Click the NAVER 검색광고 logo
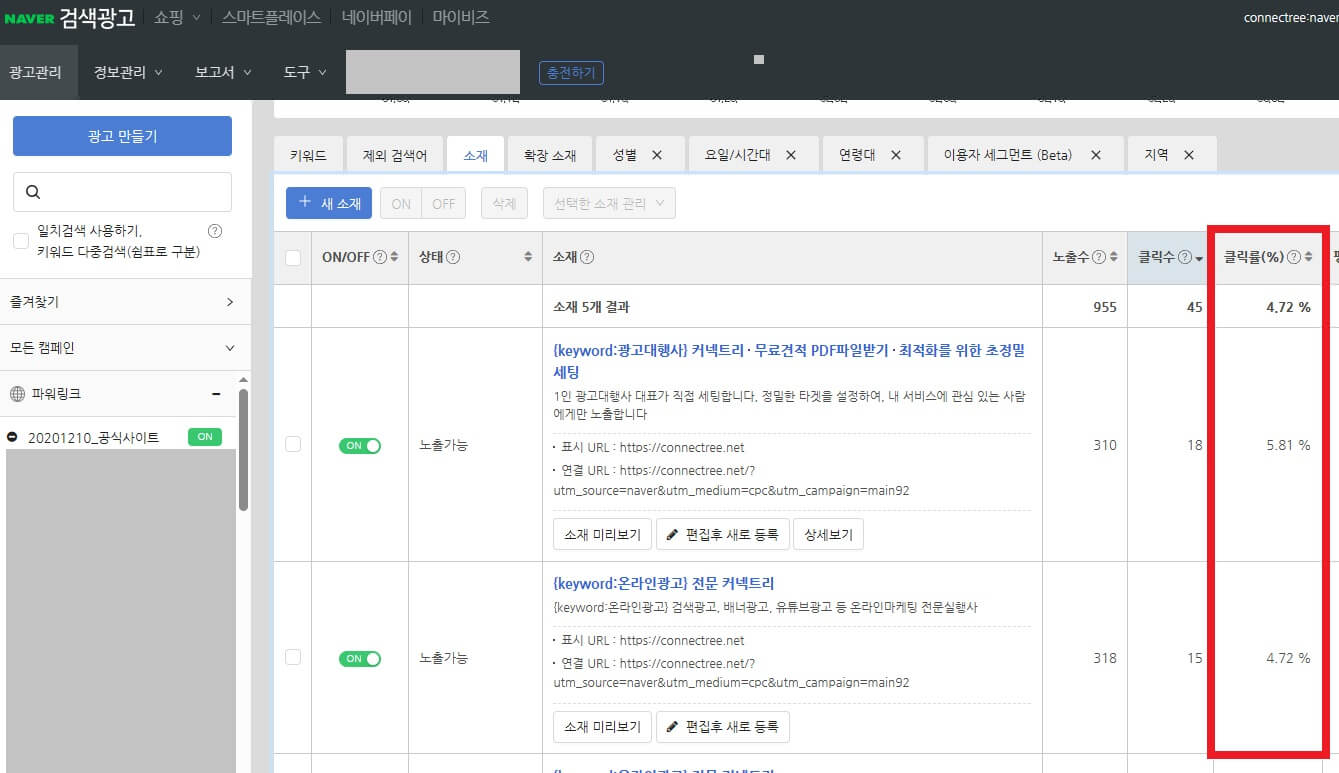Screen dimensions: 1339x773 click(70, 17)
